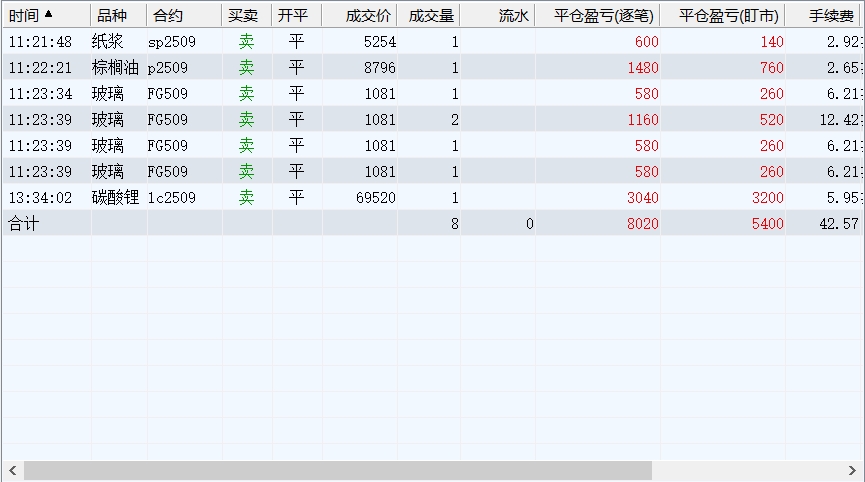This screenshot has height=482, width=865.
Task: Select the 碳酸锂 product cell
Action: click(115, 197)
